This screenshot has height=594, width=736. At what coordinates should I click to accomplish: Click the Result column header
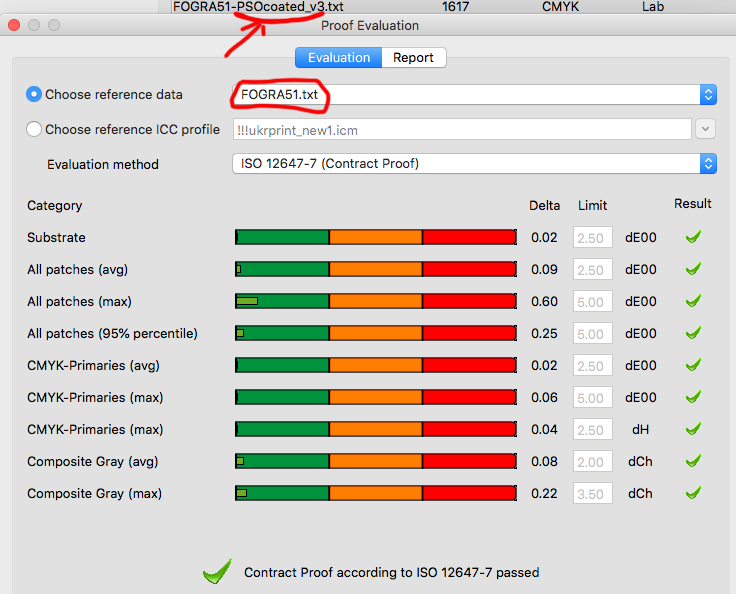pyautogui.click(x=693, y=204)
